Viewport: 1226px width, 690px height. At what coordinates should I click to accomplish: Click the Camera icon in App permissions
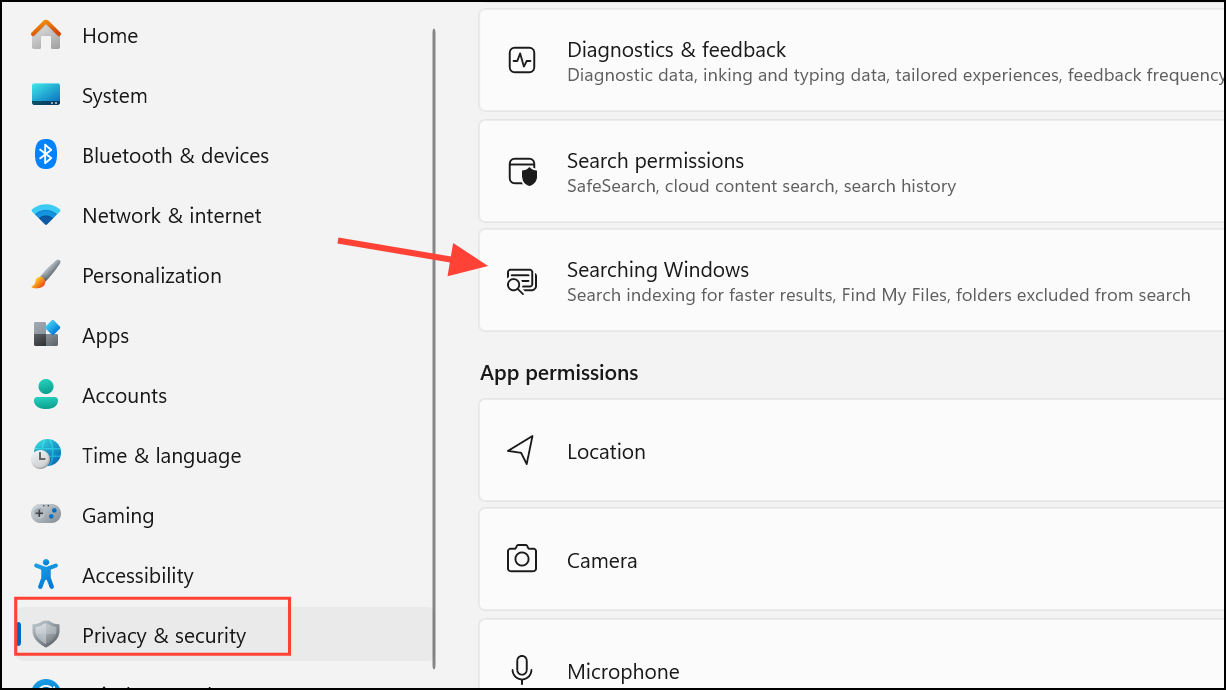[522, 560]
